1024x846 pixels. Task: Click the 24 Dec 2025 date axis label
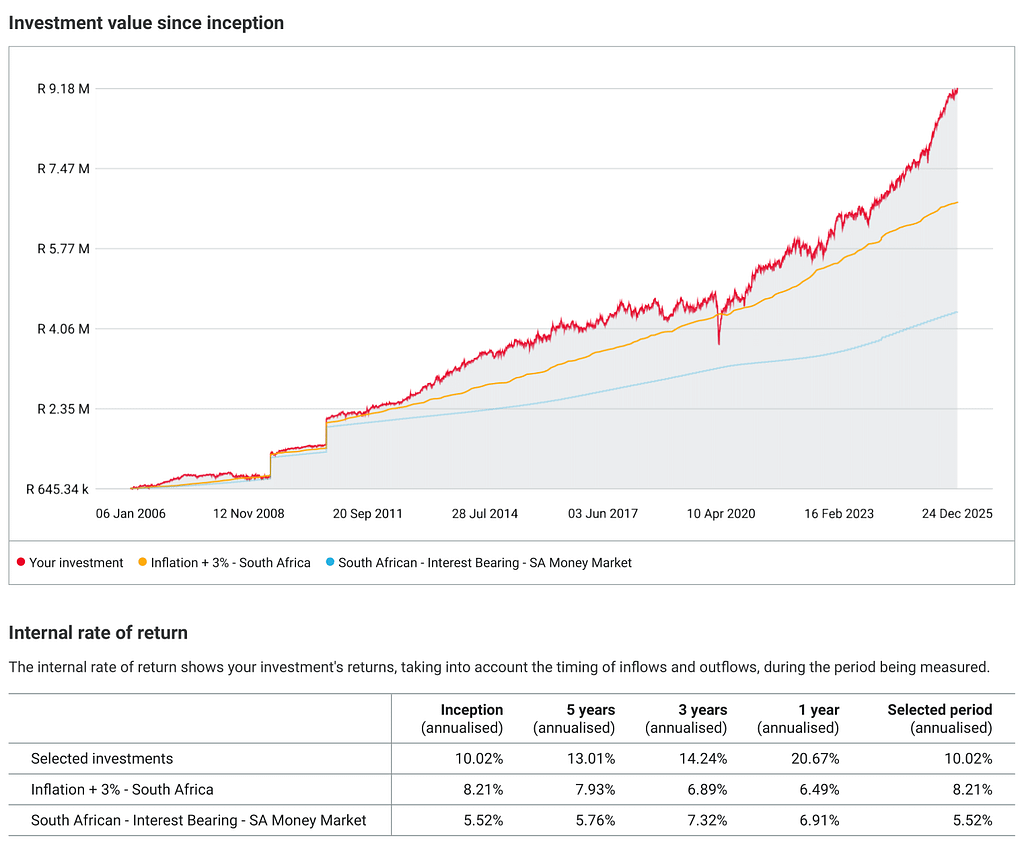click(957, 513)
